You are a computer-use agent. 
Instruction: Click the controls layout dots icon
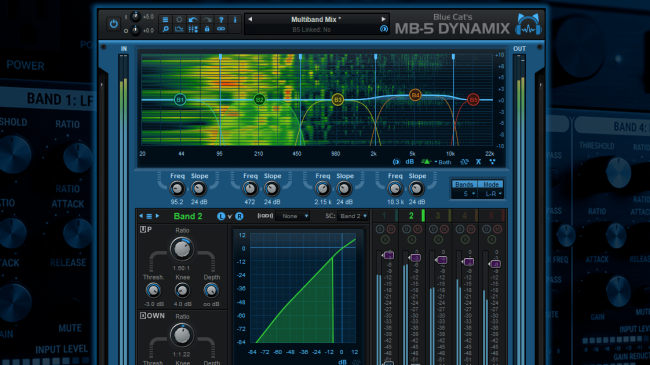pyautogui.click(x=193, y=29)
